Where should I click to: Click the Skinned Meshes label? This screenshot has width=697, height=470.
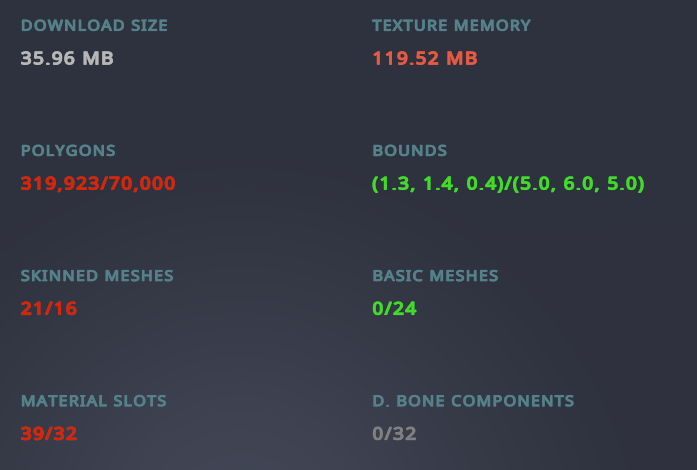coord(97,276)
